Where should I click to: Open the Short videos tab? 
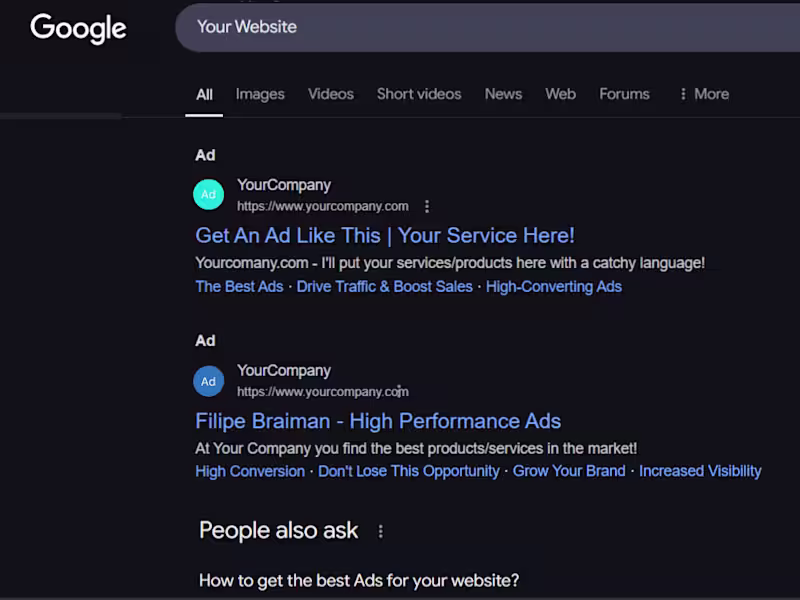point(419,94)
